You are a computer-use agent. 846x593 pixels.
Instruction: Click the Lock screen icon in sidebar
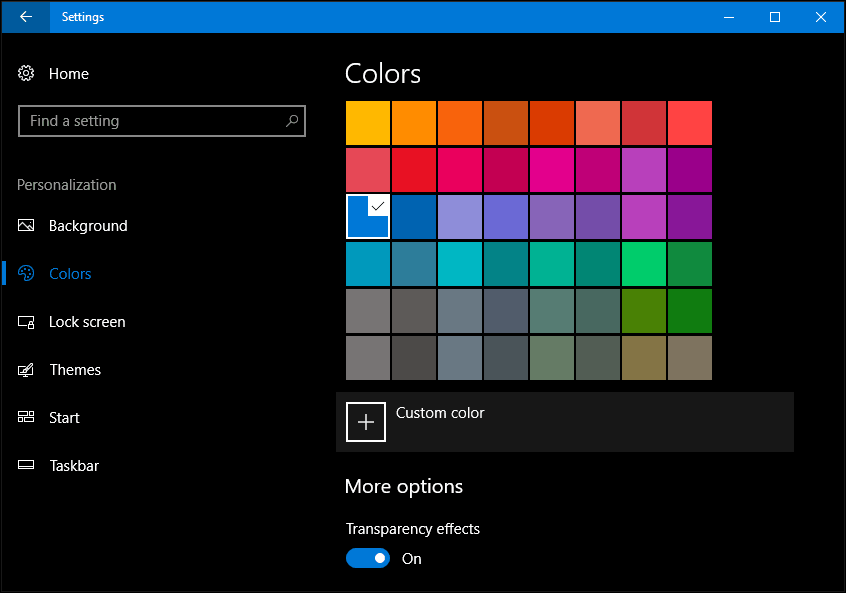pyautogui.click(x=26, y=322)
